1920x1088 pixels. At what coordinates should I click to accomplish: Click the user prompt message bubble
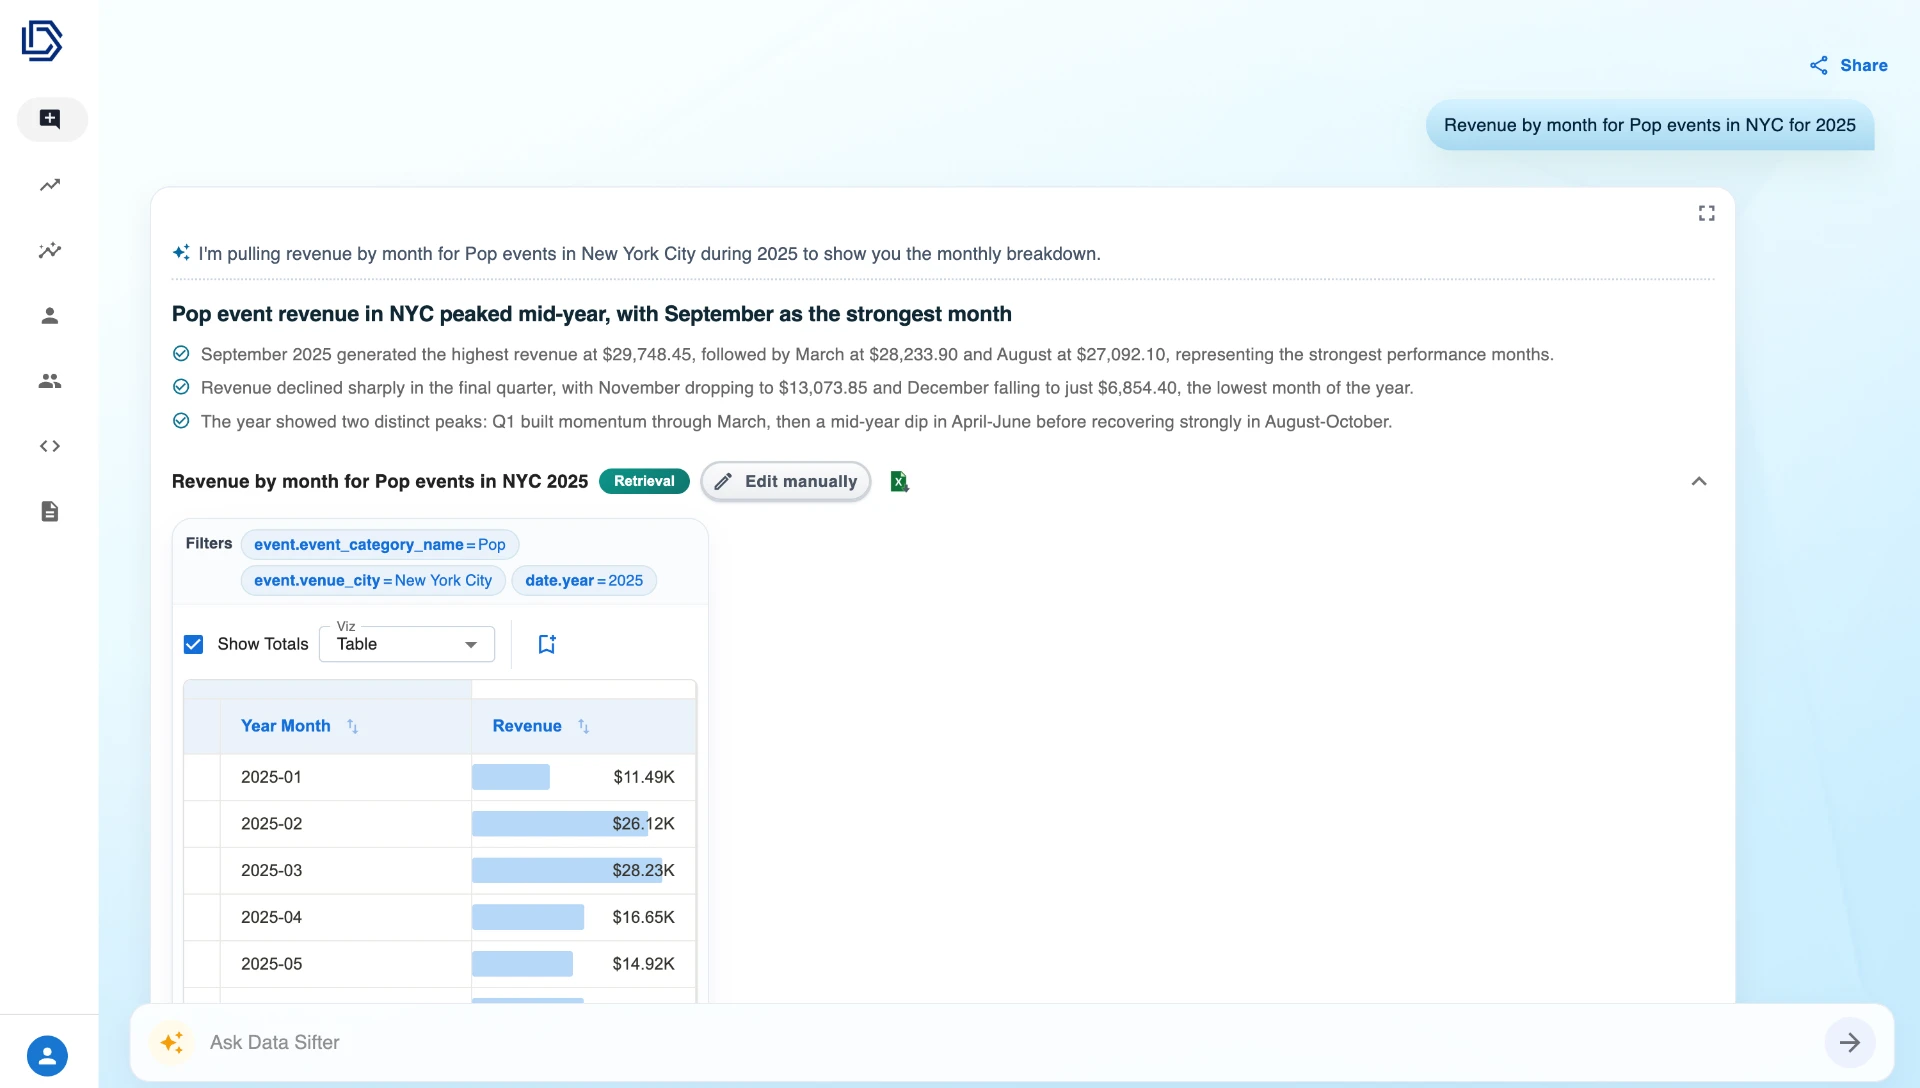1650,125
